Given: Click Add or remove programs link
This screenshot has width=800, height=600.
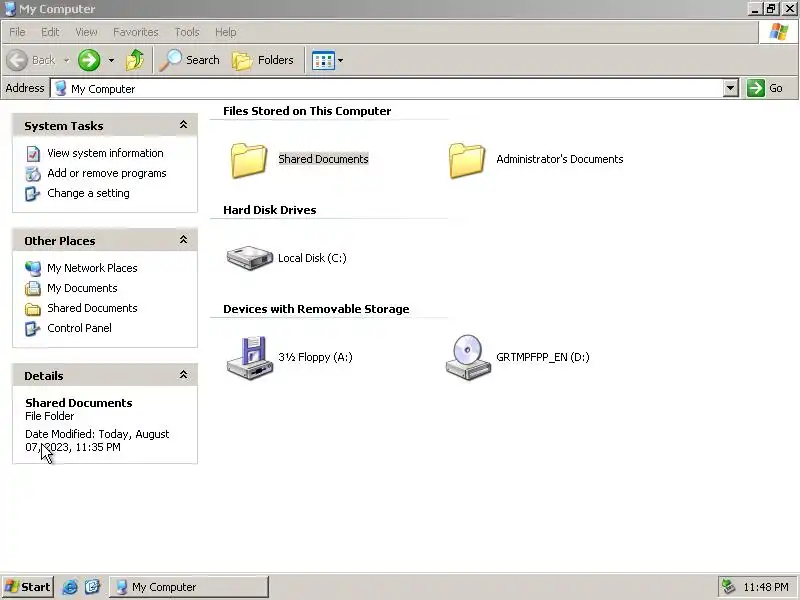Looking at the screenshot, I should point(107,173).
